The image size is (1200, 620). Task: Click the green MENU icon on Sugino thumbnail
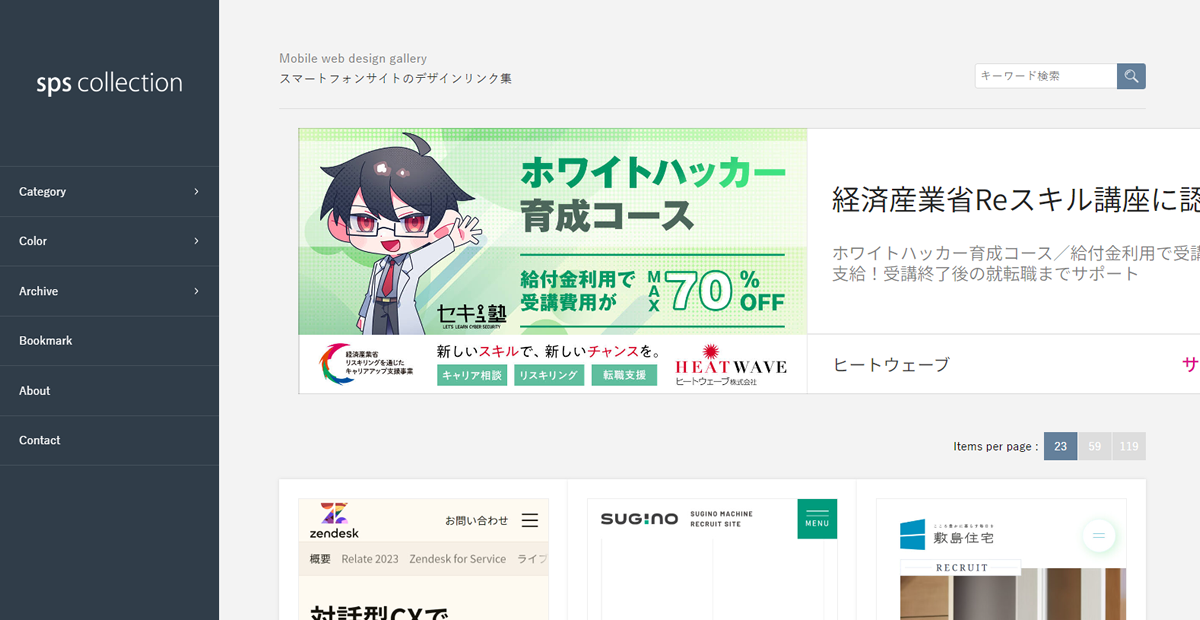click(817, 519)
